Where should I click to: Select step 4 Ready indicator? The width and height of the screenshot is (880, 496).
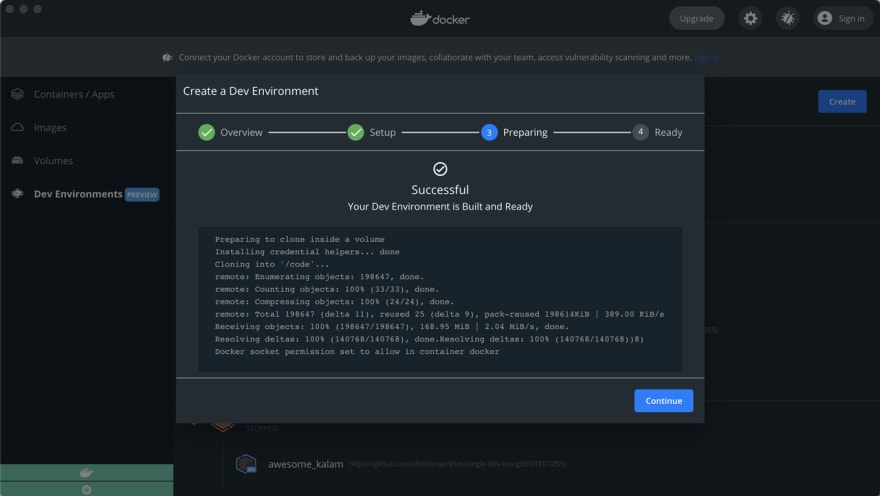[640, 132]
